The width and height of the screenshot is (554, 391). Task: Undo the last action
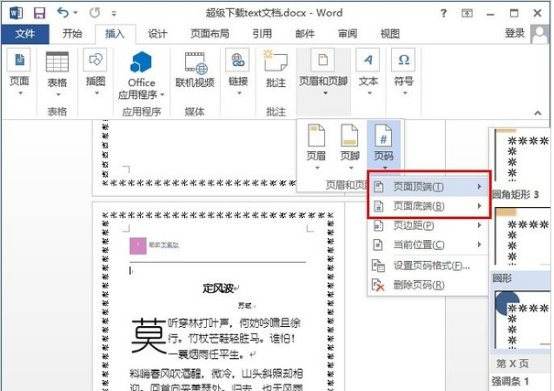(63, 13)
